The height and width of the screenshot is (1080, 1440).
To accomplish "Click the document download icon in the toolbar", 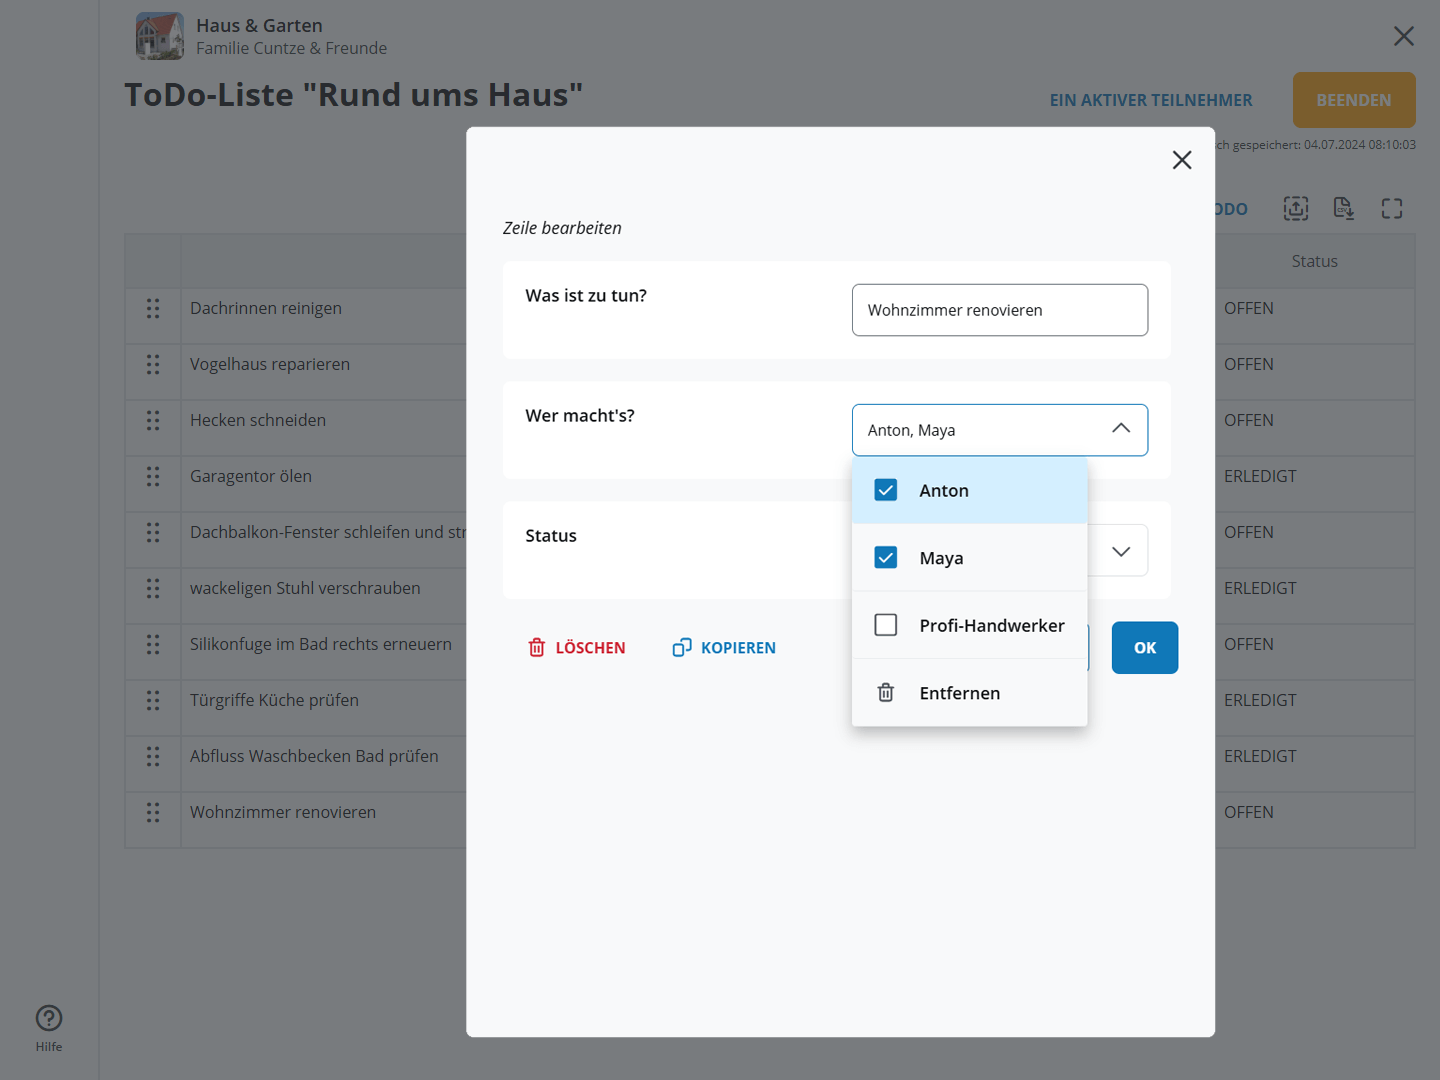I will tap(1343, 208).
